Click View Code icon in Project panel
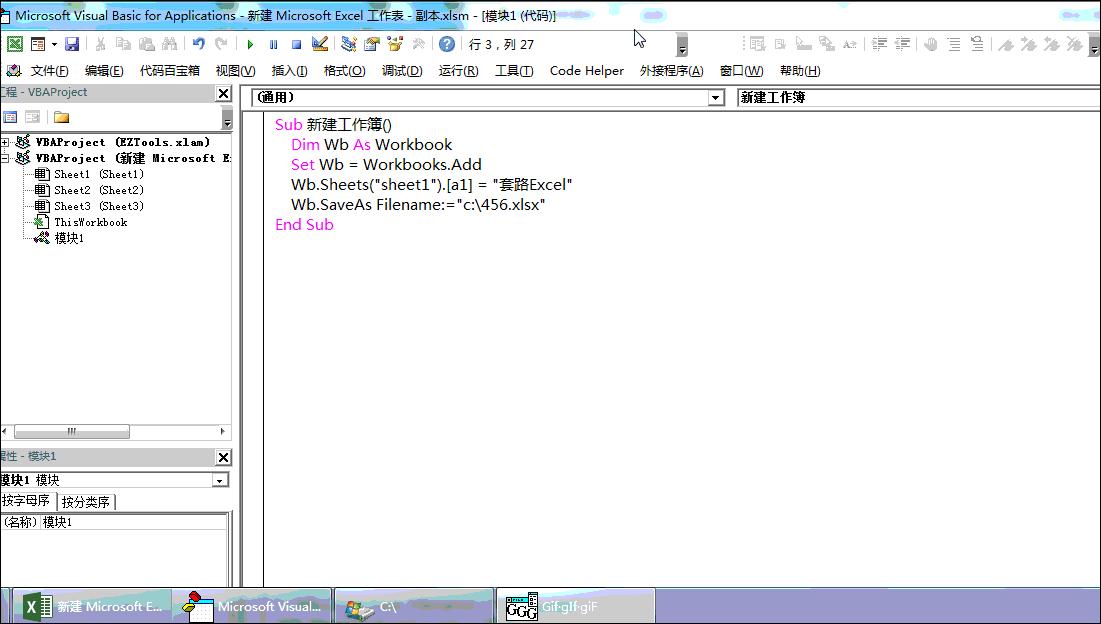 pos(10,117)
